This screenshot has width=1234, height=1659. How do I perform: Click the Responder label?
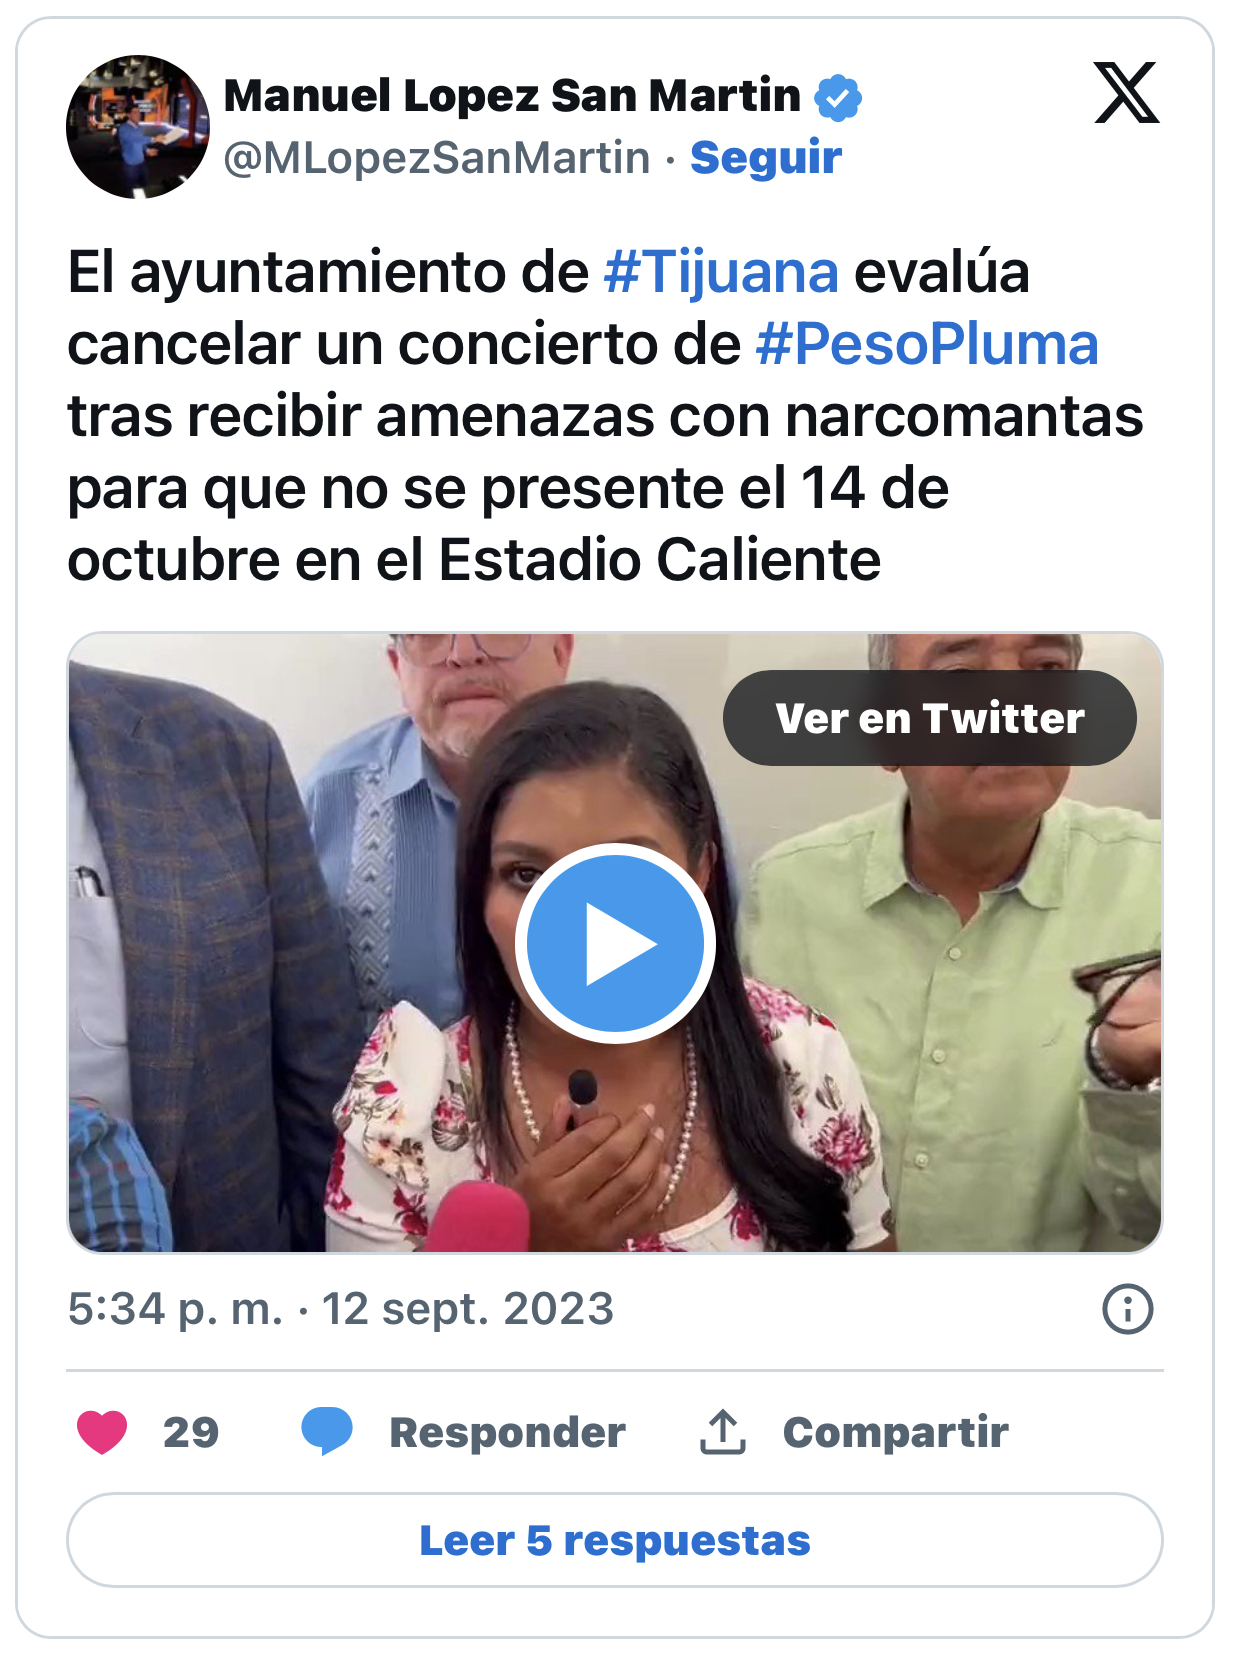click(x=507, y=1432)
